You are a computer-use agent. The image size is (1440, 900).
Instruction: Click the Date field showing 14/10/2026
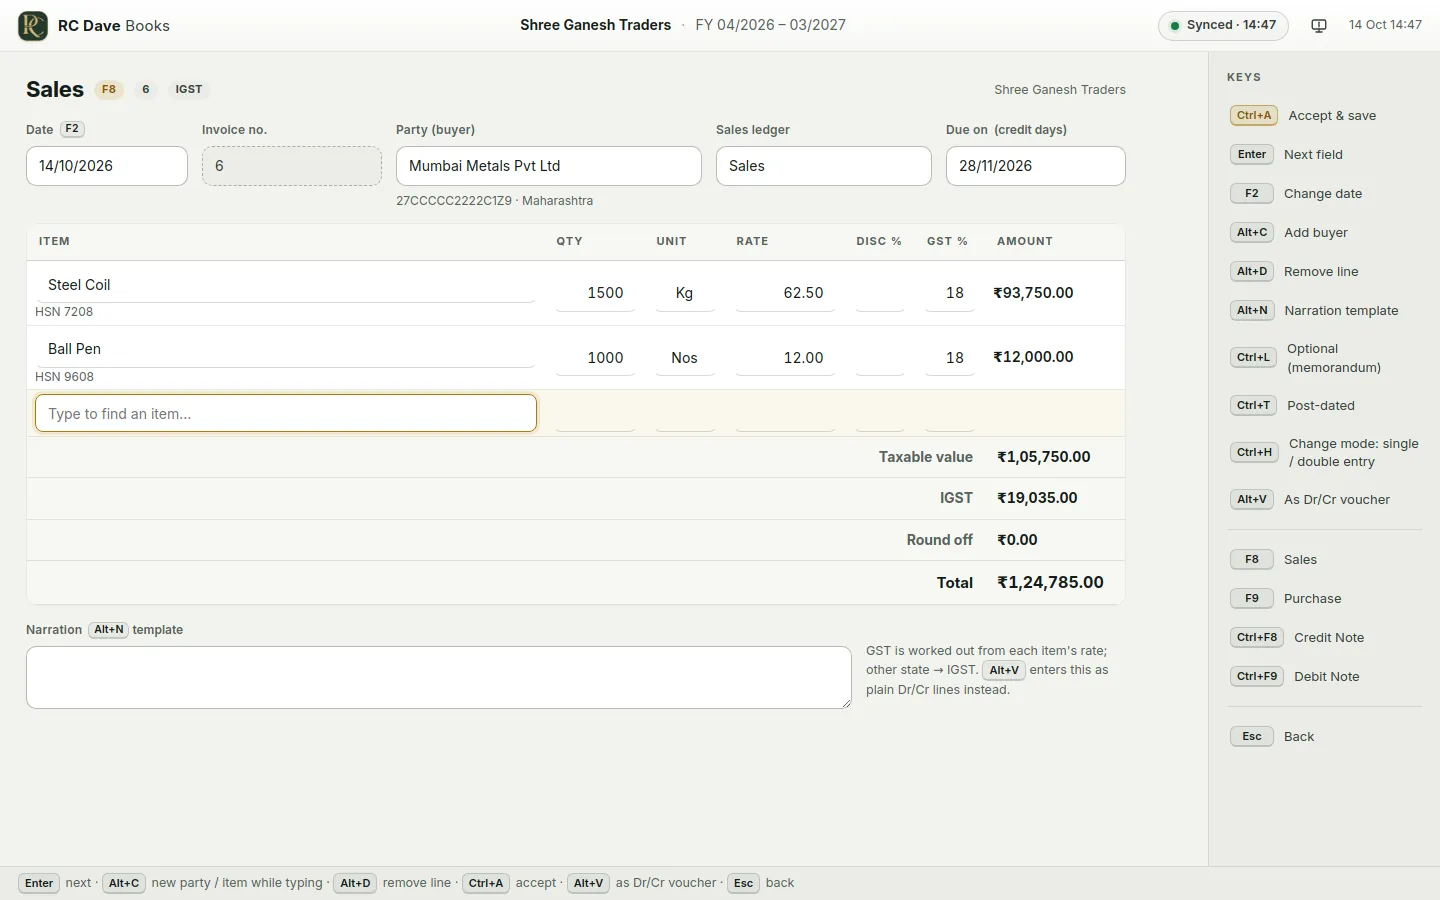coord(107,166)
